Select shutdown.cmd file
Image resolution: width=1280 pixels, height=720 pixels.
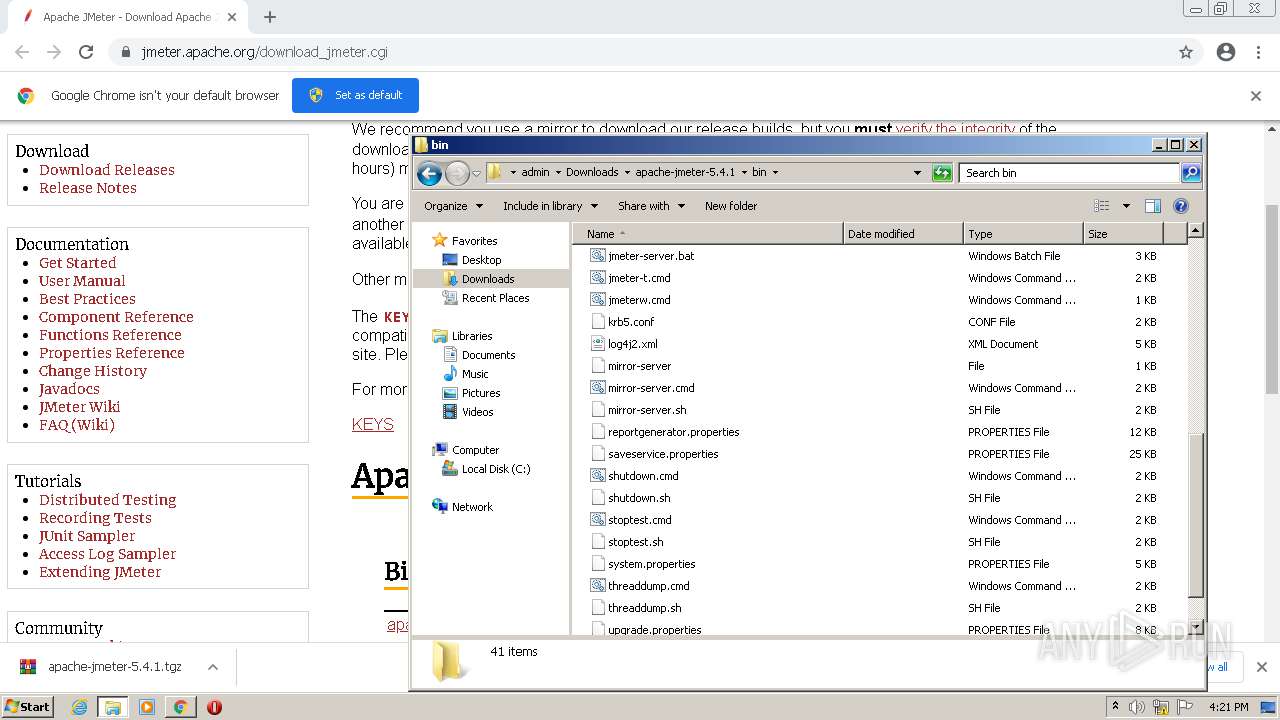tap(643, 476)
